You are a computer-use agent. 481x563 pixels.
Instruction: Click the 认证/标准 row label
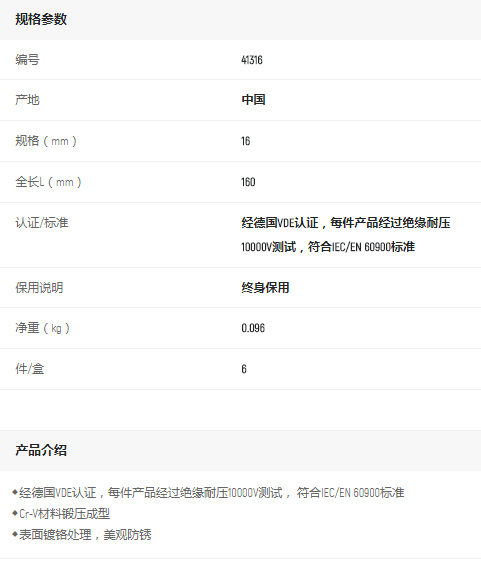click(x=42, y=223)
